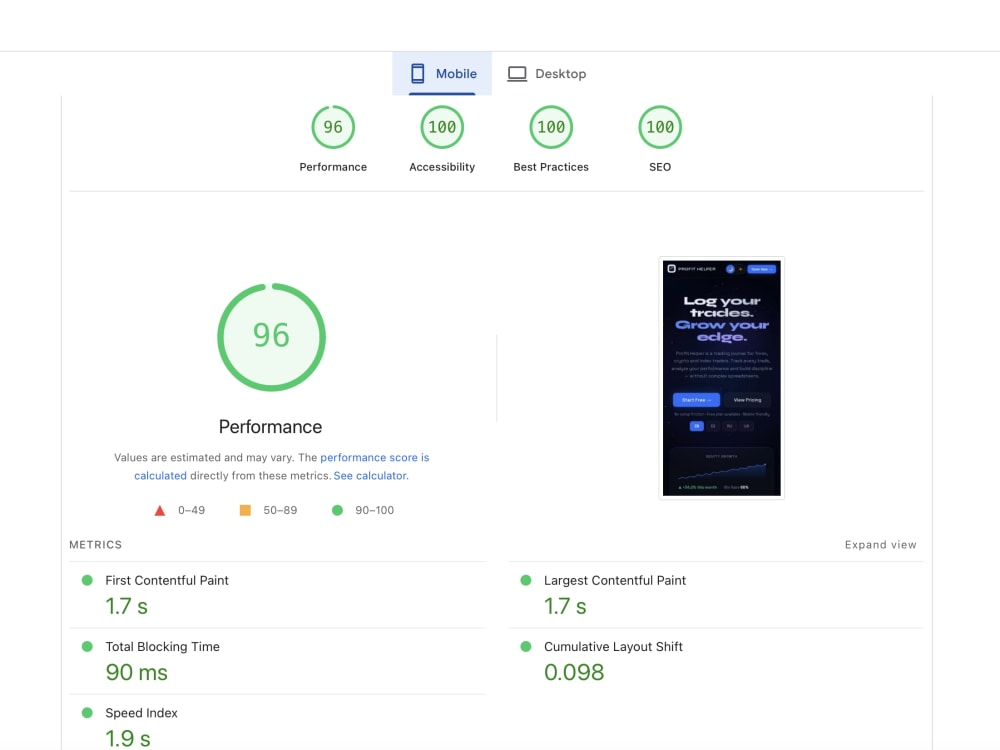Click the red triangle 0–49 legend icon
1000x750 pixels.
[160, 510]
